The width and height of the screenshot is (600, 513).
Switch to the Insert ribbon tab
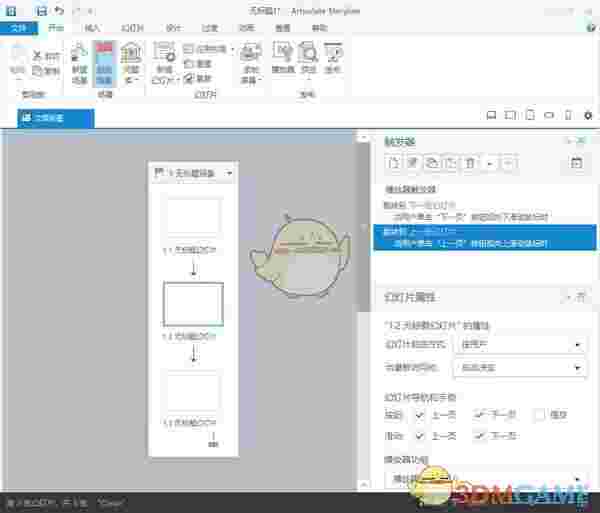tap(92, 28)
